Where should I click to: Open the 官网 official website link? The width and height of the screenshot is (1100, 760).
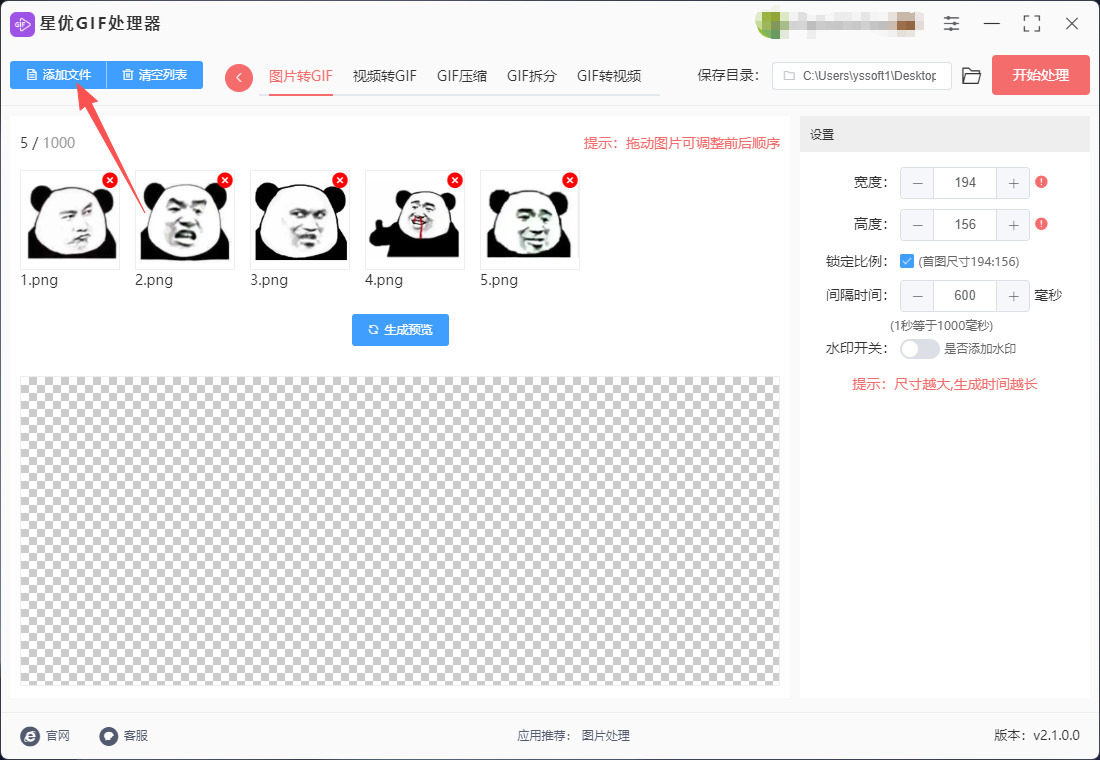tap(46, 735)
